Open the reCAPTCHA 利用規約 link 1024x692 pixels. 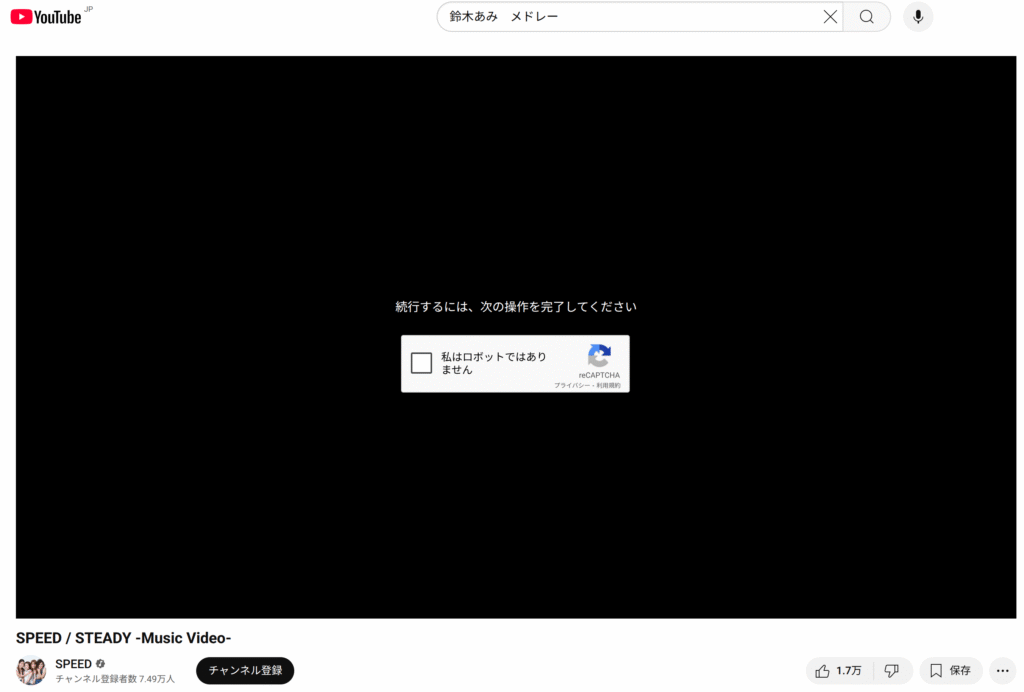pos(608,385)
